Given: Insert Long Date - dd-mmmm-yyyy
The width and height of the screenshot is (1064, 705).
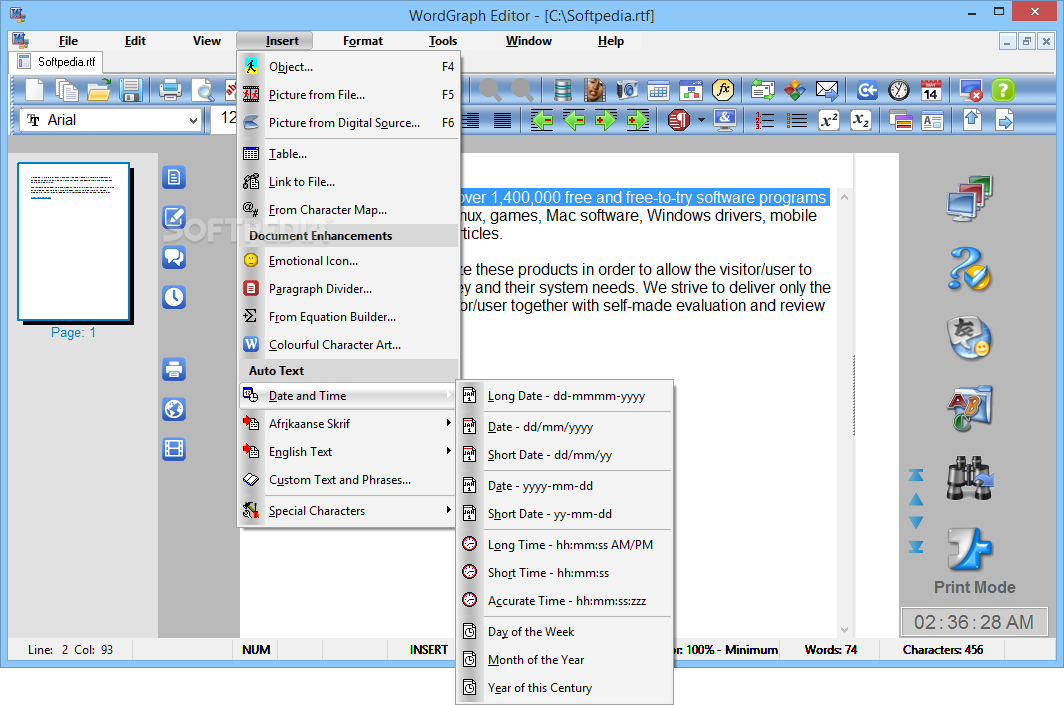Looking at the screenshot, I should coord(565,396).
